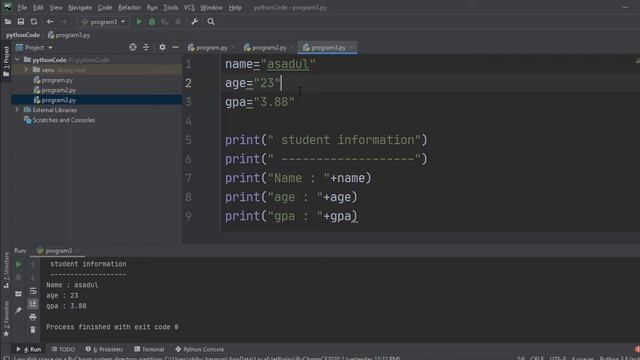640x360 pixels.
Task: Open the Problems tool window
Action: (x=104, y=349)
